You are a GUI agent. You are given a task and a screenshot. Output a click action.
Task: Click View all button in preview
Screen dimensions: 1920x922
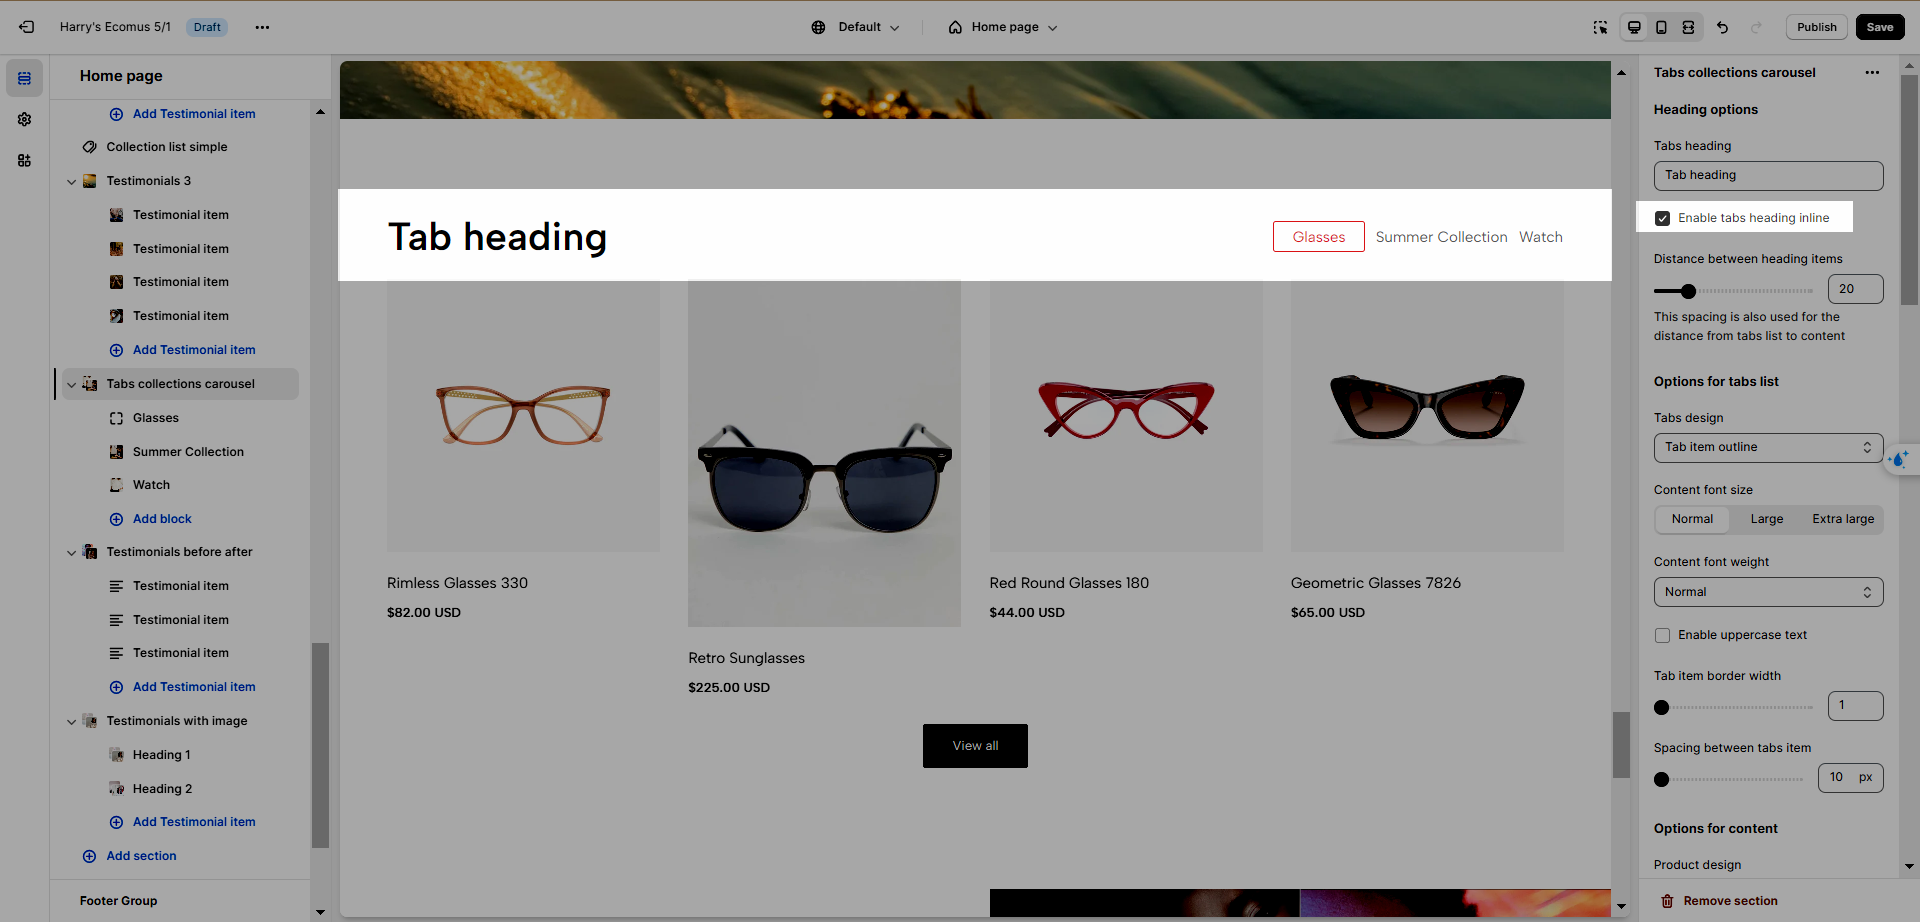click(x=975, y=746)
